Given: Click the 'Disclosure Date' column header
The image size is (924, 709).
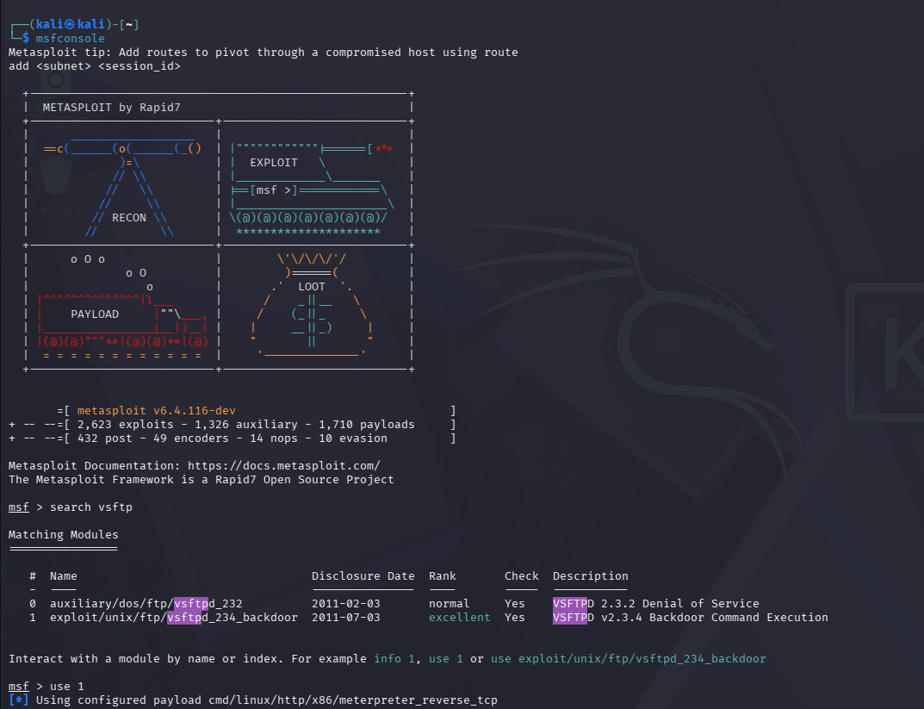Looking at the screenshot, I should (x=363, y=576).
